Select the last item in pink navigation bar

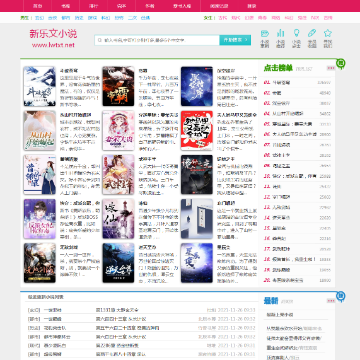click(x=252, y=6)
